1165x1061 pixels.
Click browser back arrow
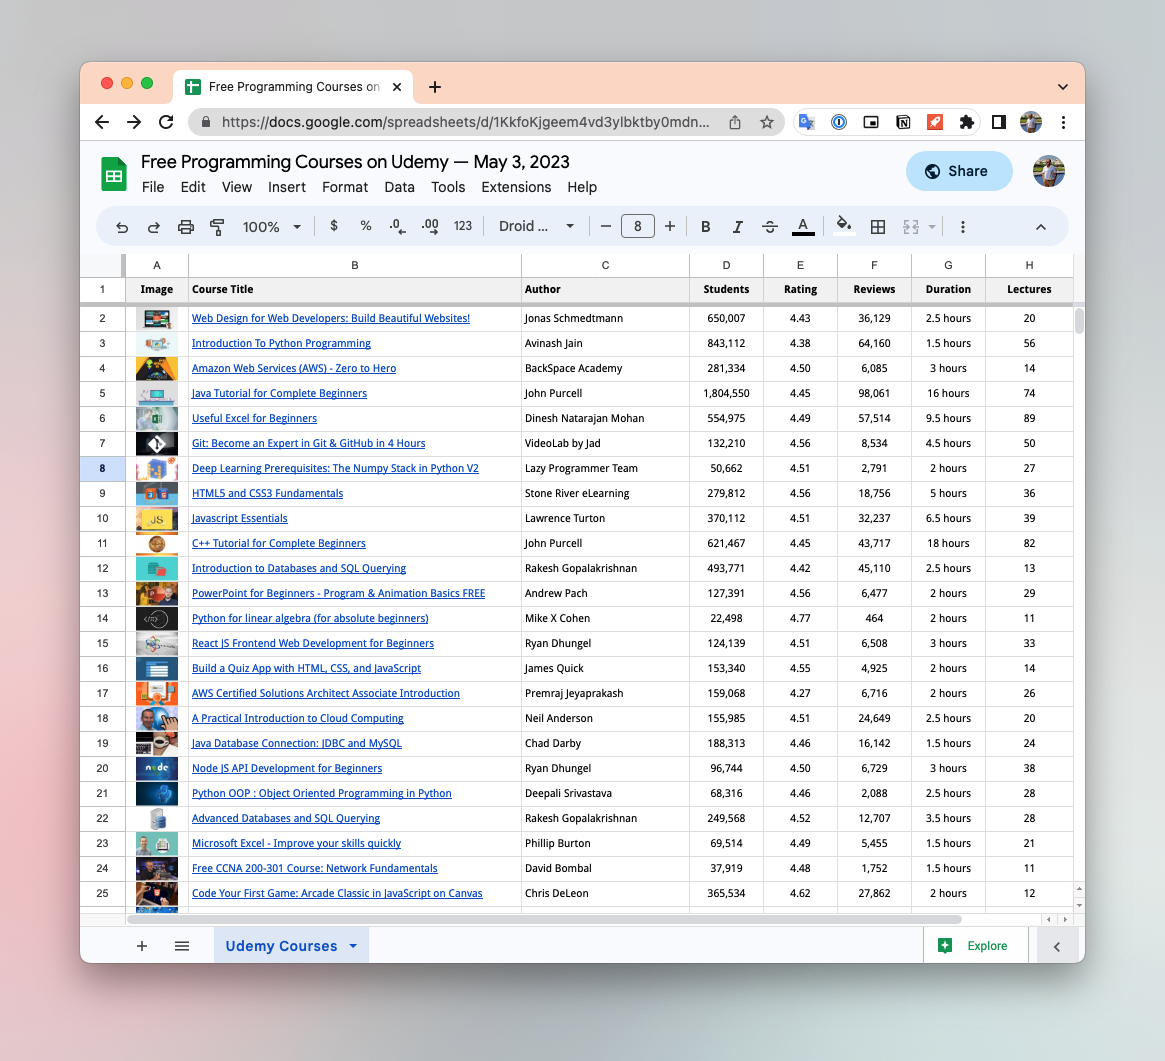[x=102, y=122]
